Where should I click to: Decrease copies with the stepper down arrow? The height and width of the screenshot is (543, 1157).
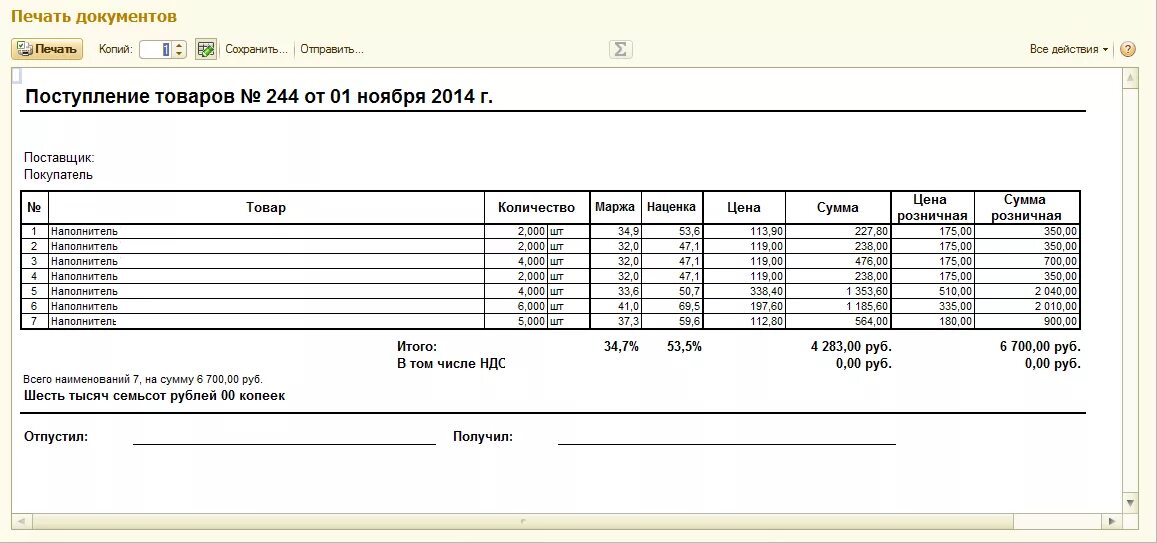coord(179,54)
